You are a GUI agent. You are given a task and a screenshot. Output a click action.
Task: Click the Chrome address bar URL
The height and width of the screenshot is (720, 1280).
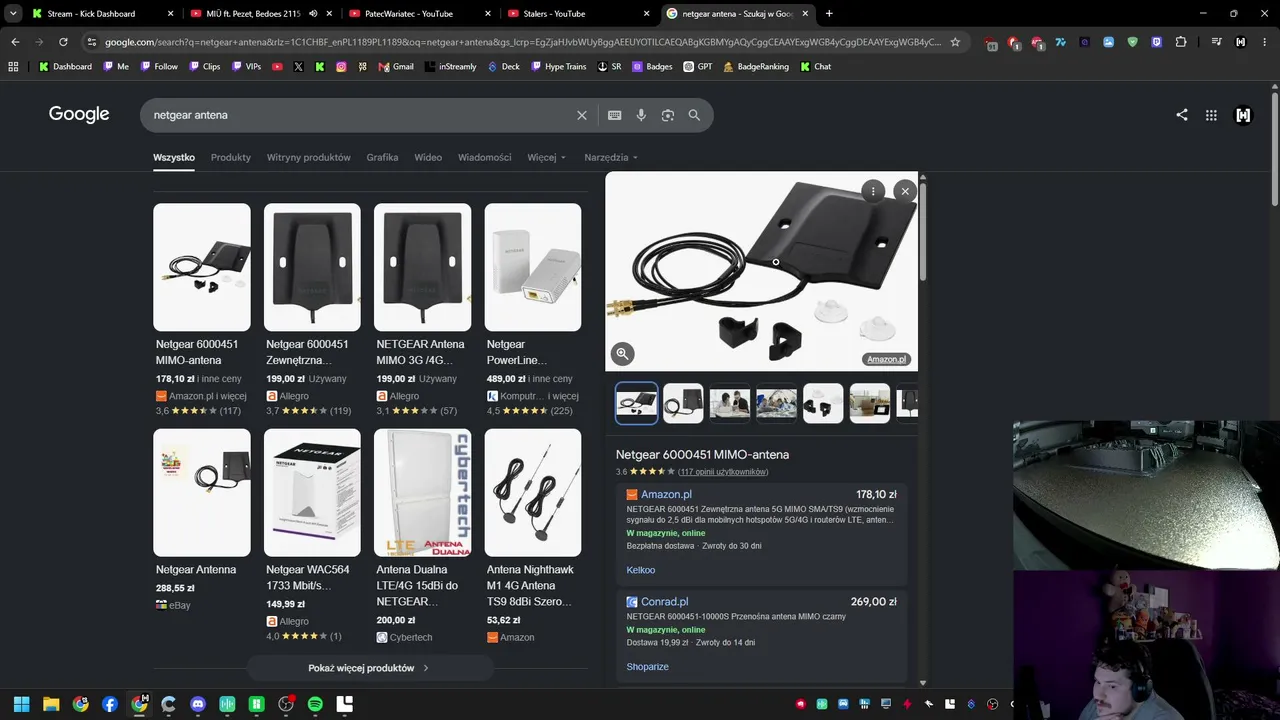click(x=523, y=42)
